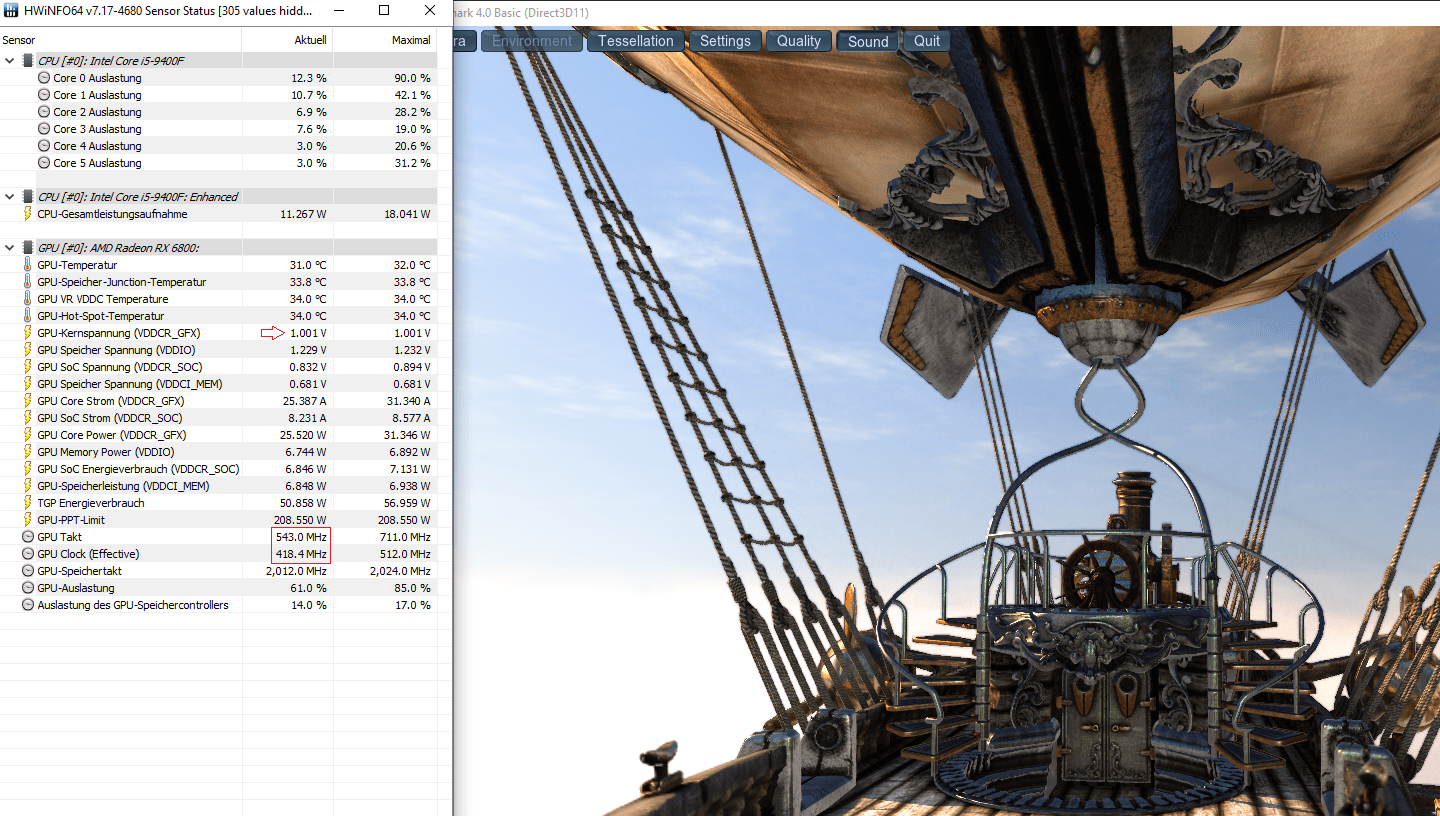Click lightning icon of GPU Core Strom

point(28,401)
